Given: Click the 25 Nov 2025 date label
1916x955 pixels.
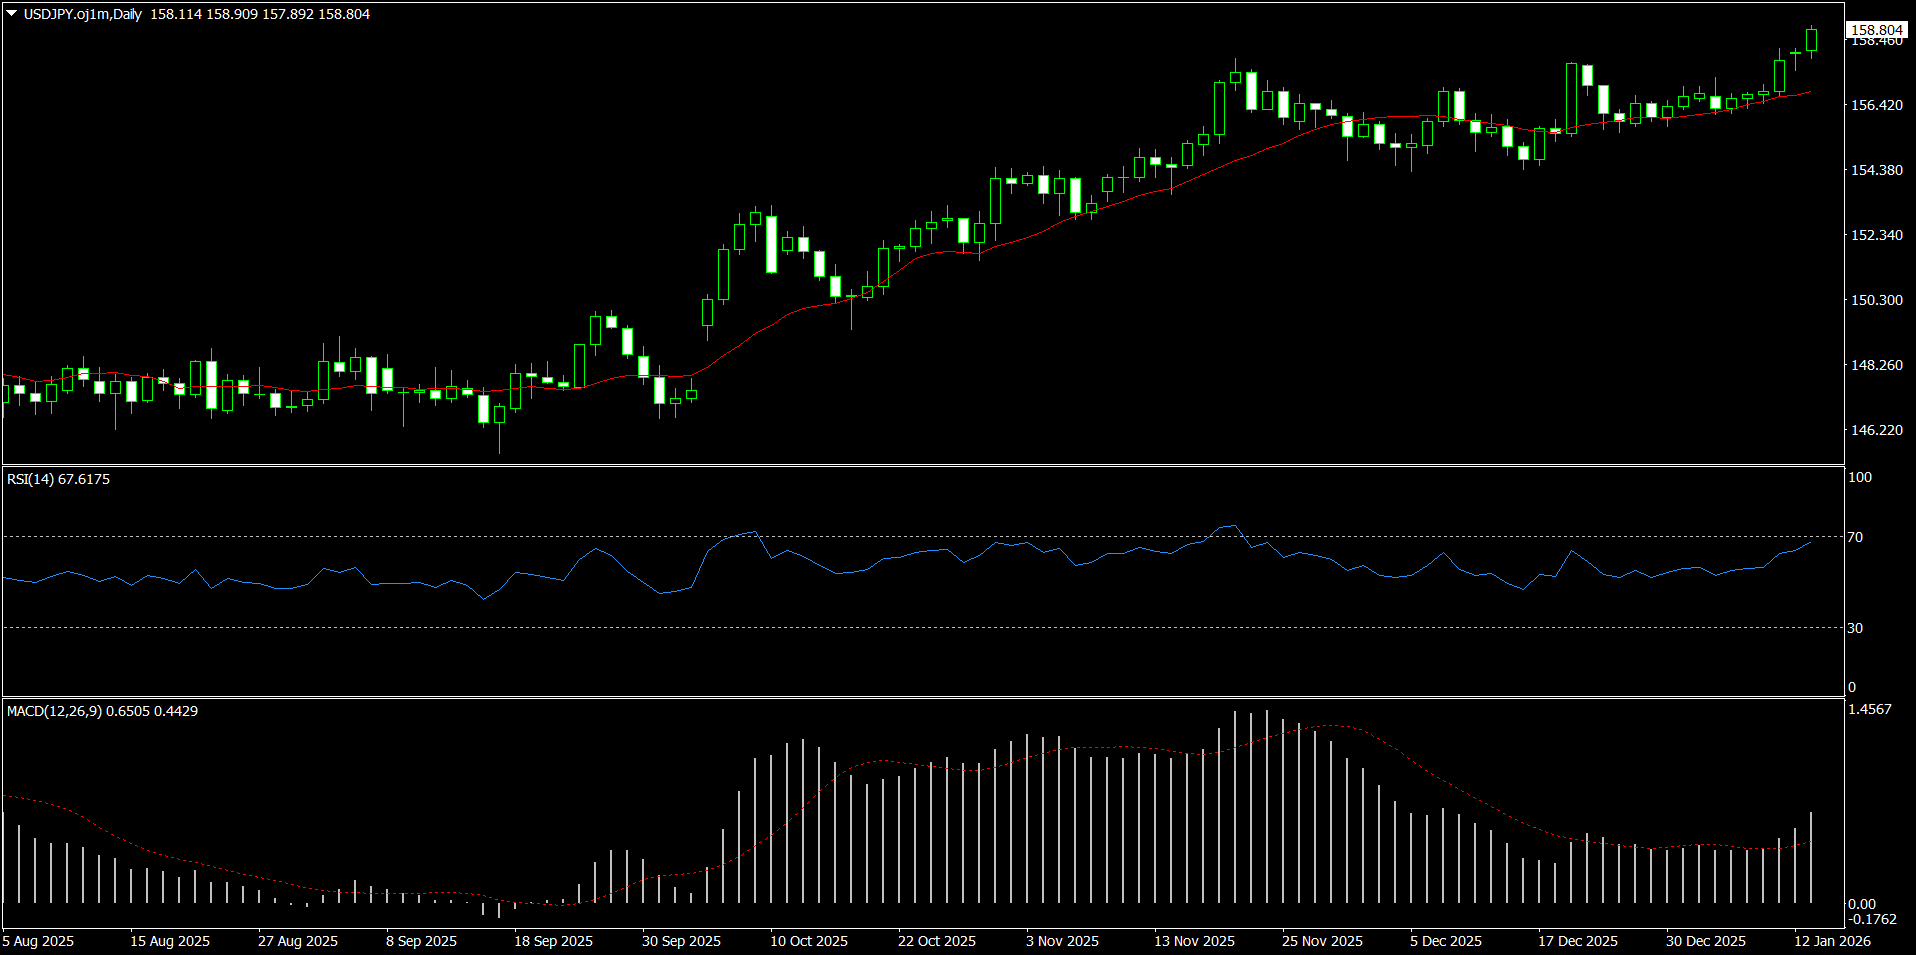Looking at the screenshot, I should (1322, 941).
